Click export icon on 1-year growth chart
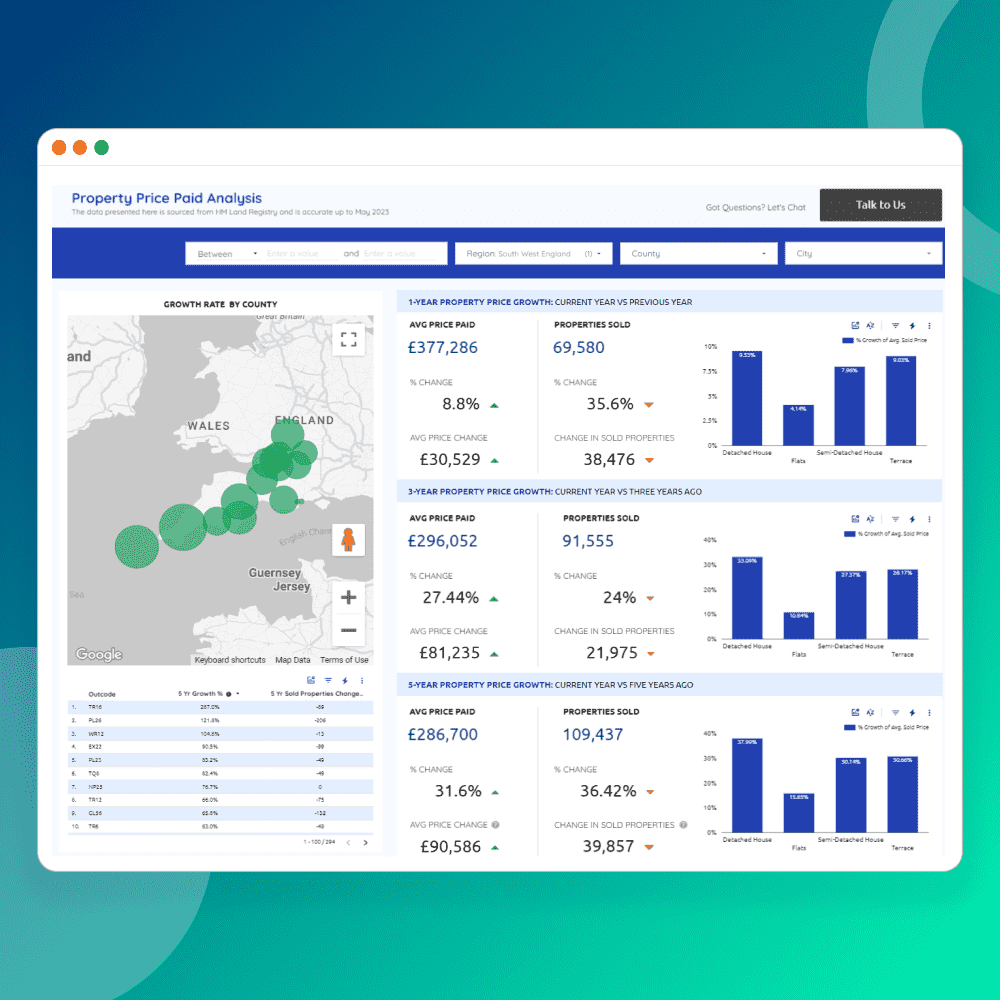The height and width of the screenshot is (1000, 1000). (855, 325)
